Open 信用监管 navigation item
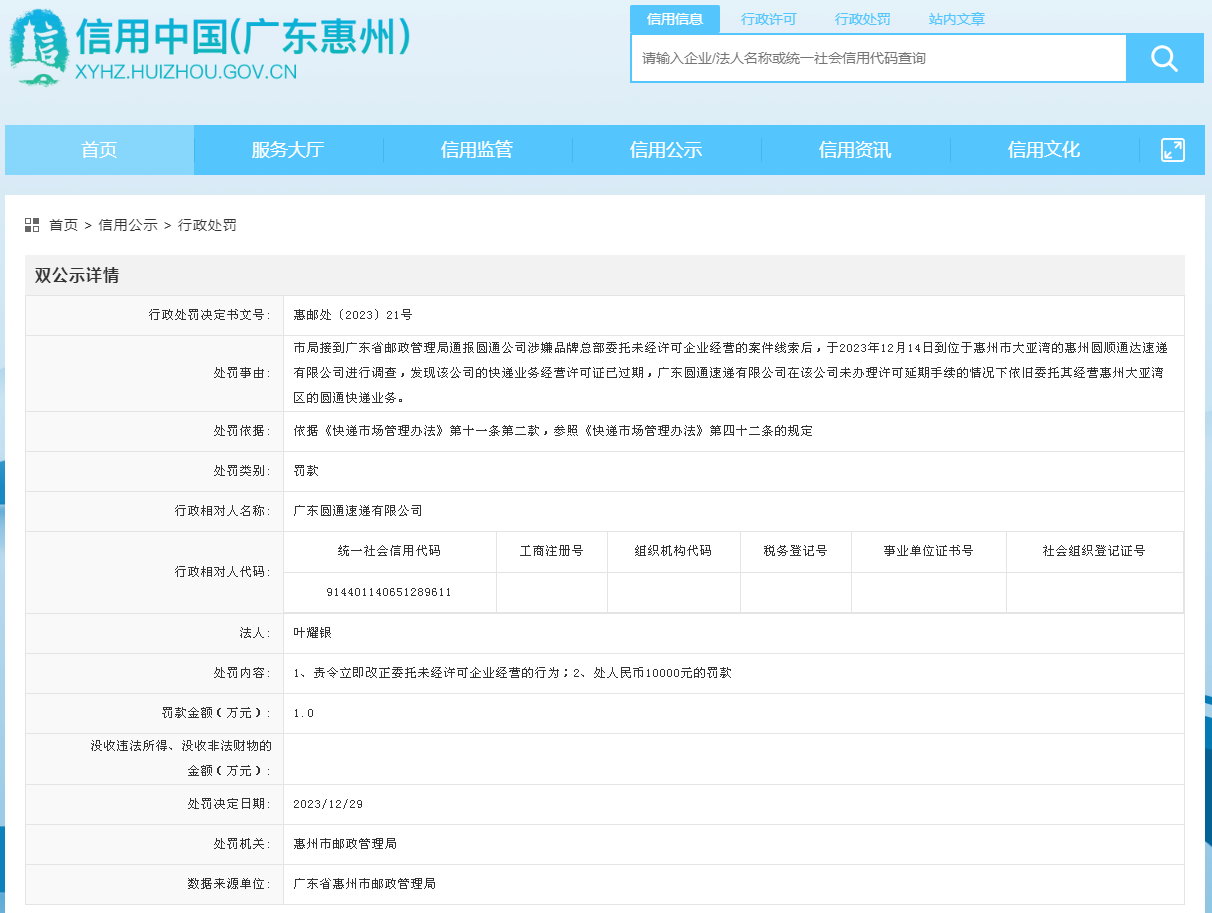 coord(477,150)
